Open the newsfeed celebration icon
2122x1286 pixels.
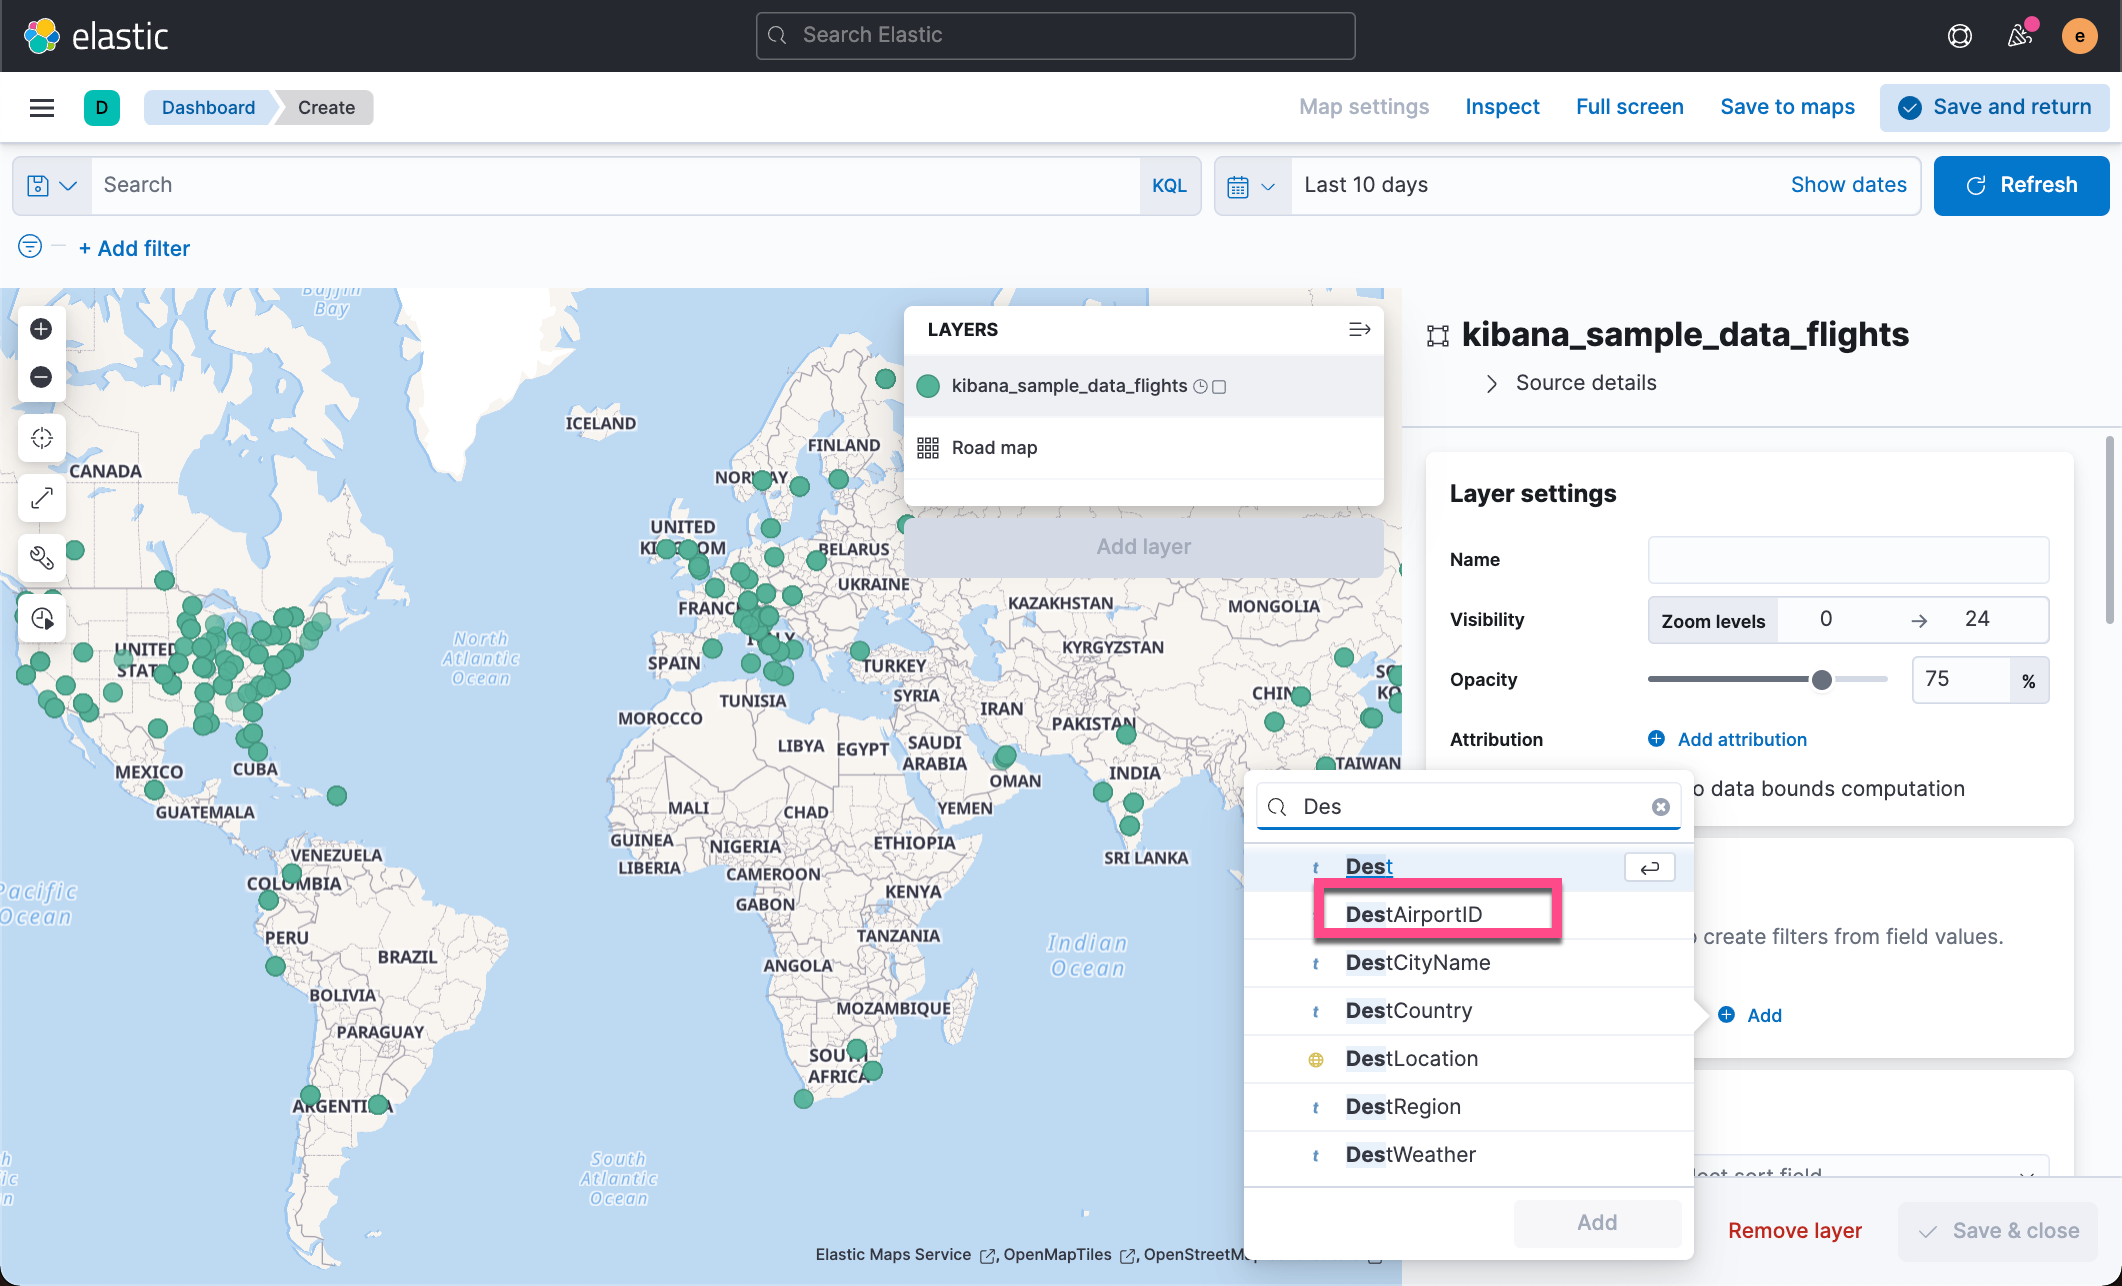click(2020, 36)
